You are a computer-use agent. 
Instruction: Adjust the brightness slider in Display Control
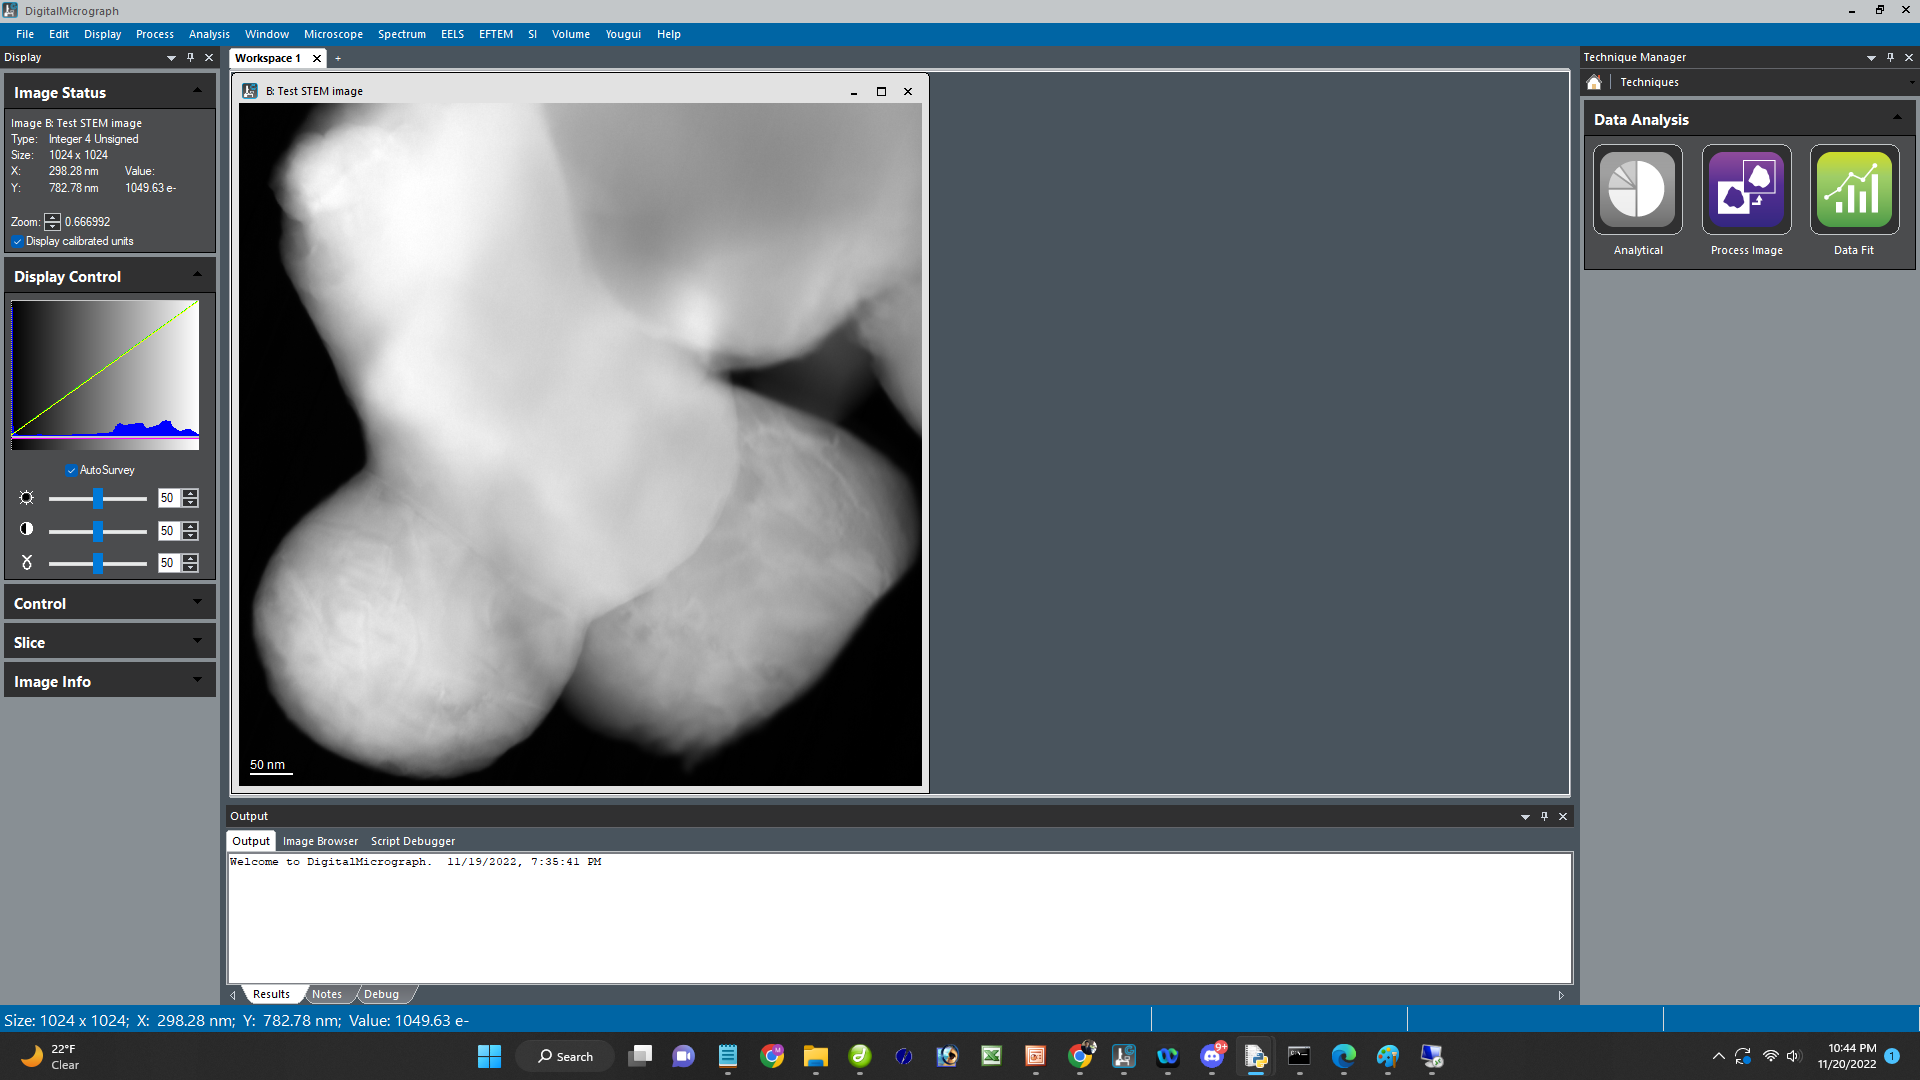pyautogui.click(x=98, y=496)
